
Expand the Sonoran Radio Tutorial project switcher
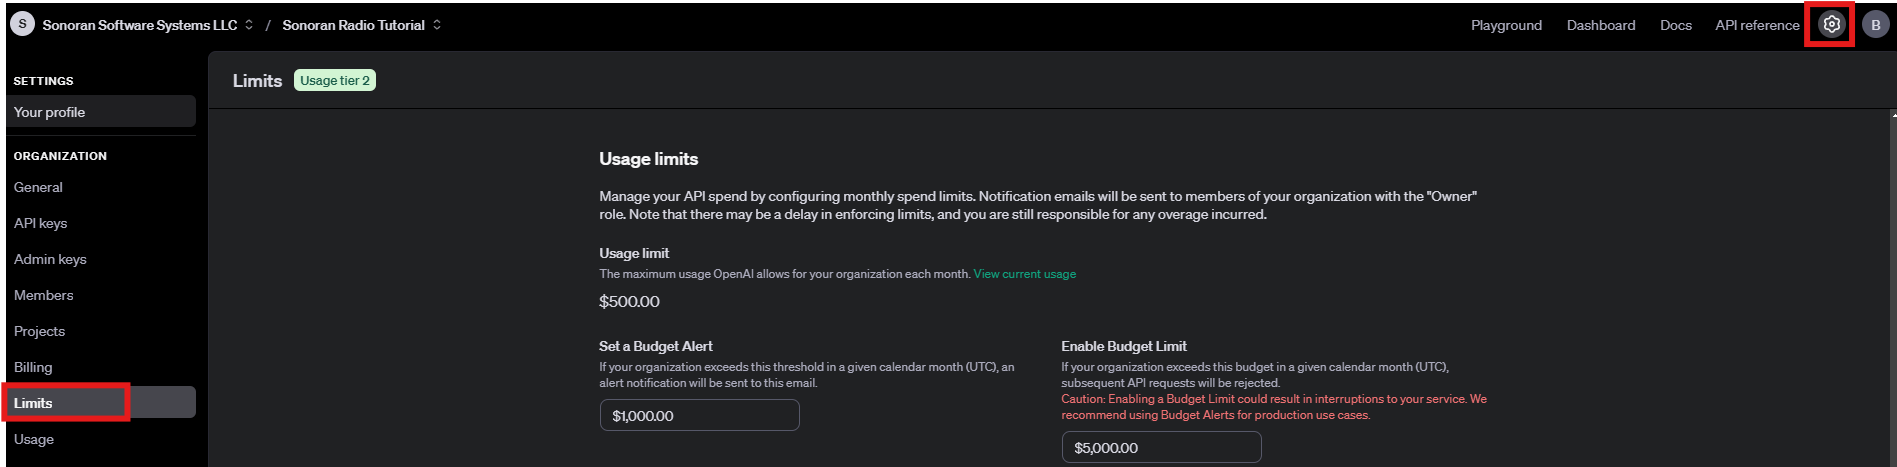pyautogui.click(x=362, y=25)
